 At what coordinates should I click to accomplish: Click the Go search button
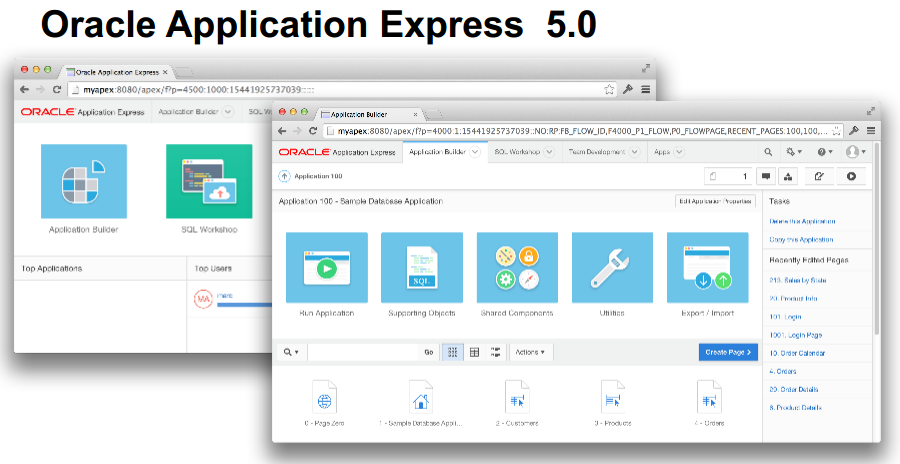click(429, 352)
